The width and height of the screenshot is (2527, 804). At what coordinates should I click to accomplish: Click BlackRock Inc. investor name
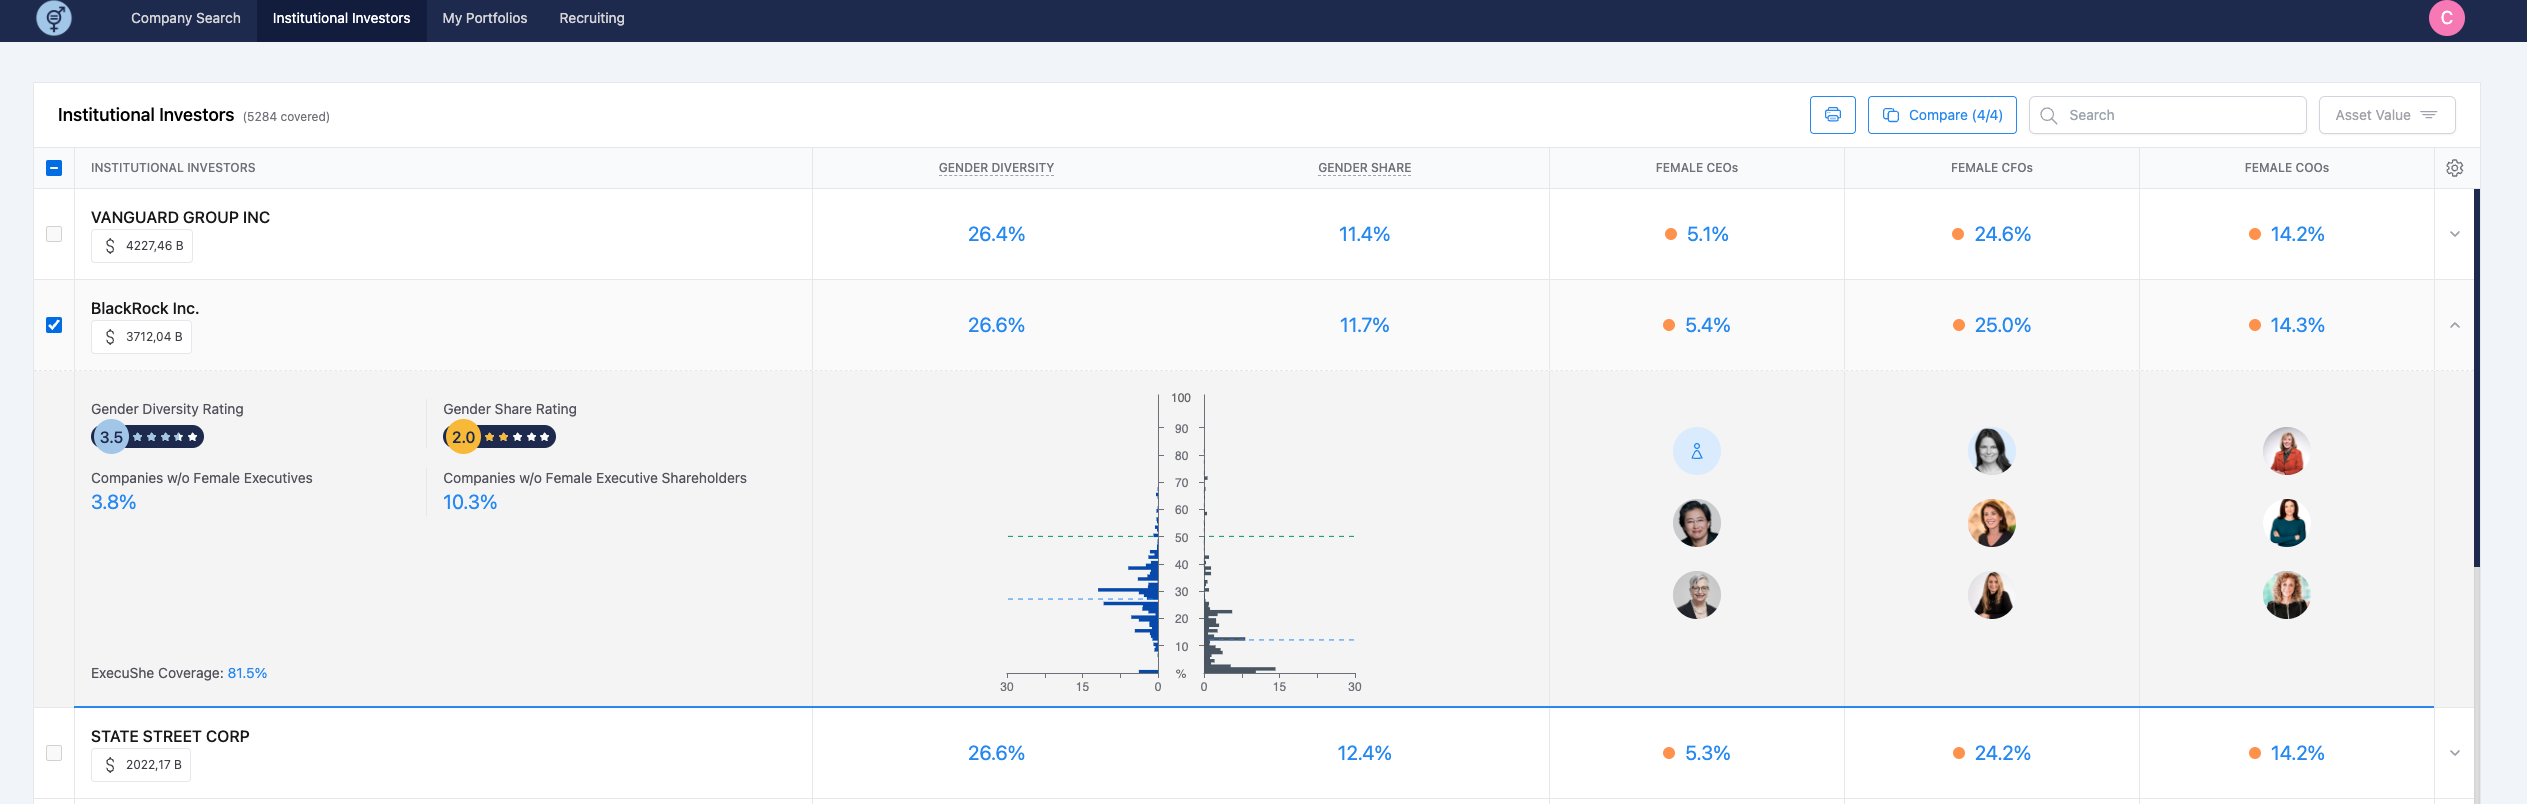point(145,308)
